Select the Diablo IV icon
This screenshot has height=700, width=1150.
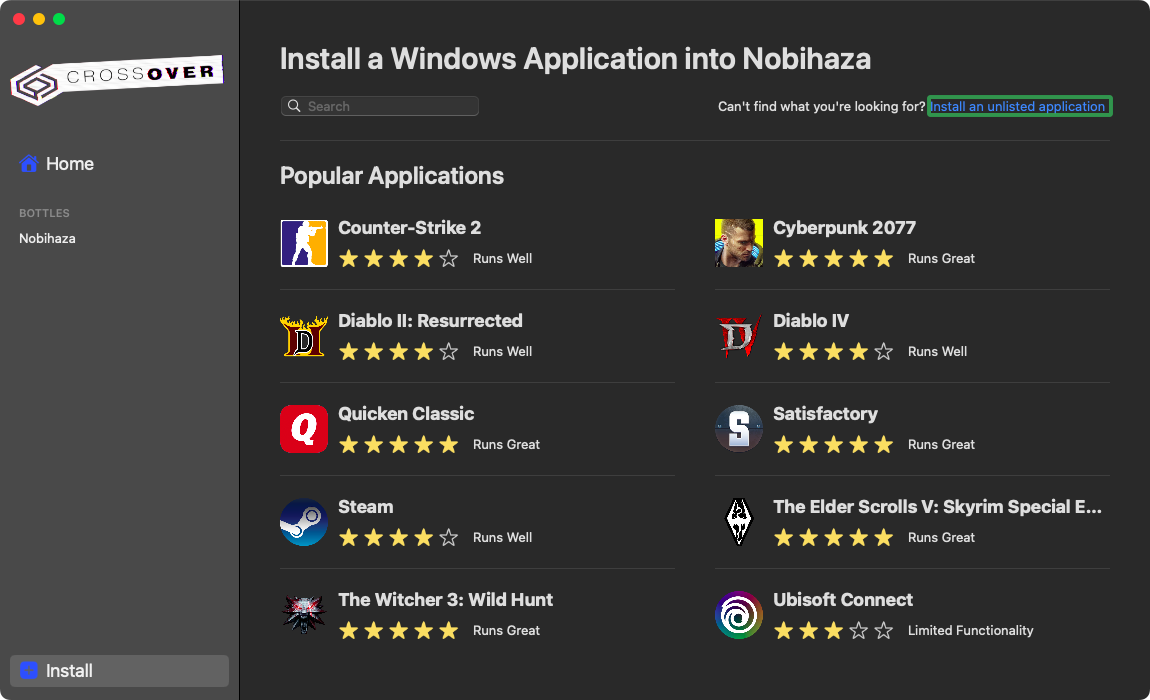tap(739, 336)
